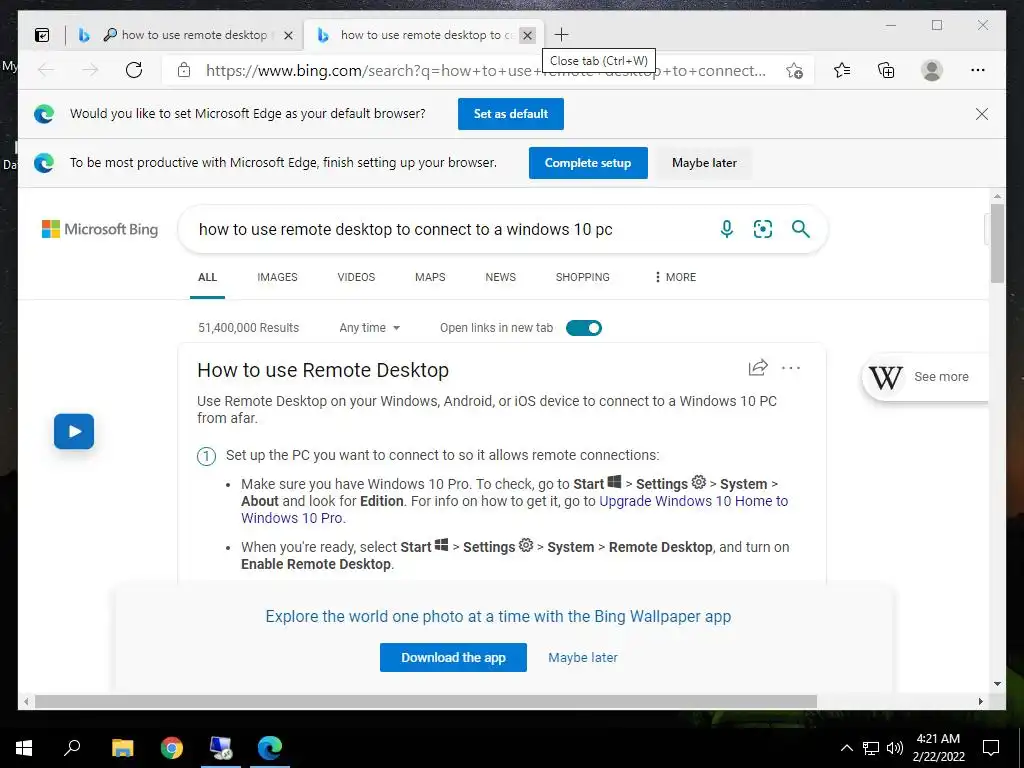The image size is (1024, 768).
Task: Toggle Open links in new tab
Action: tap(584, 328)
